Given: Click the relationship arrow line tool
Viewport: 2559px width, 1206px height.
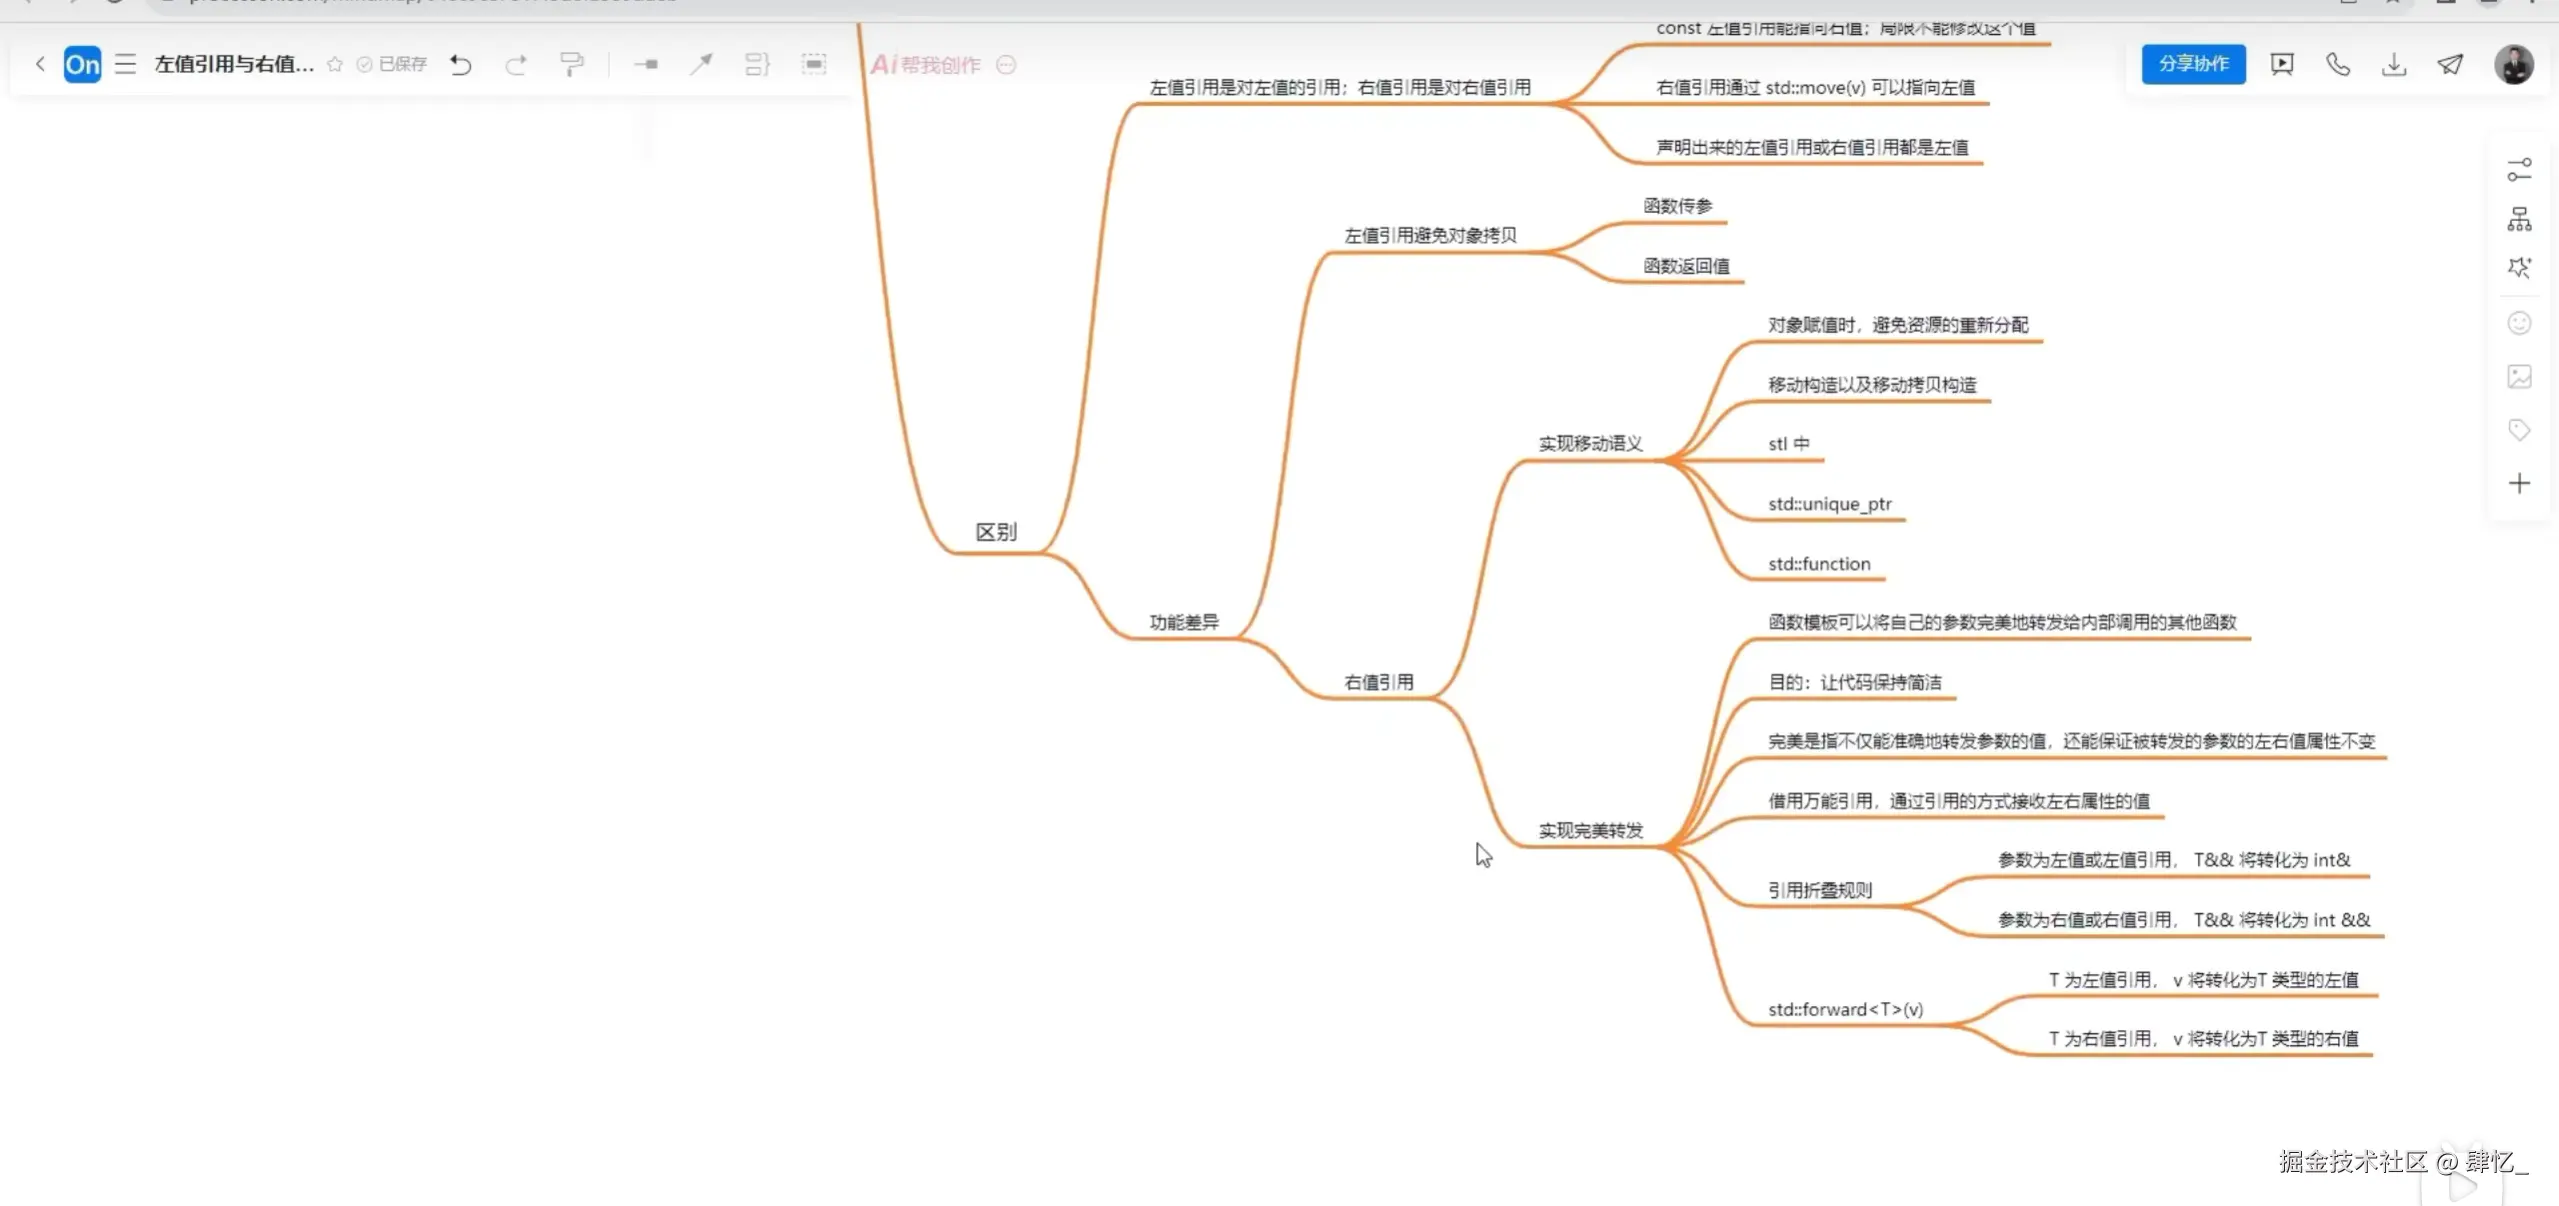Looking at the screenshot, I should (701, 65).
